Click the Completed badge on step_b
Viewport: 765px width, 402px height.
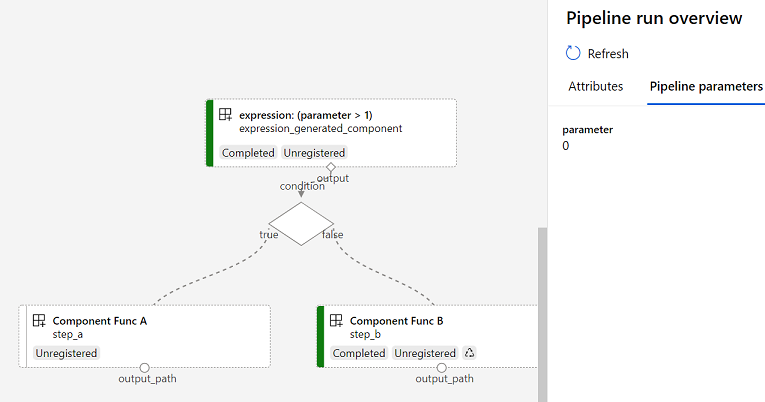(x=359, y=353)
